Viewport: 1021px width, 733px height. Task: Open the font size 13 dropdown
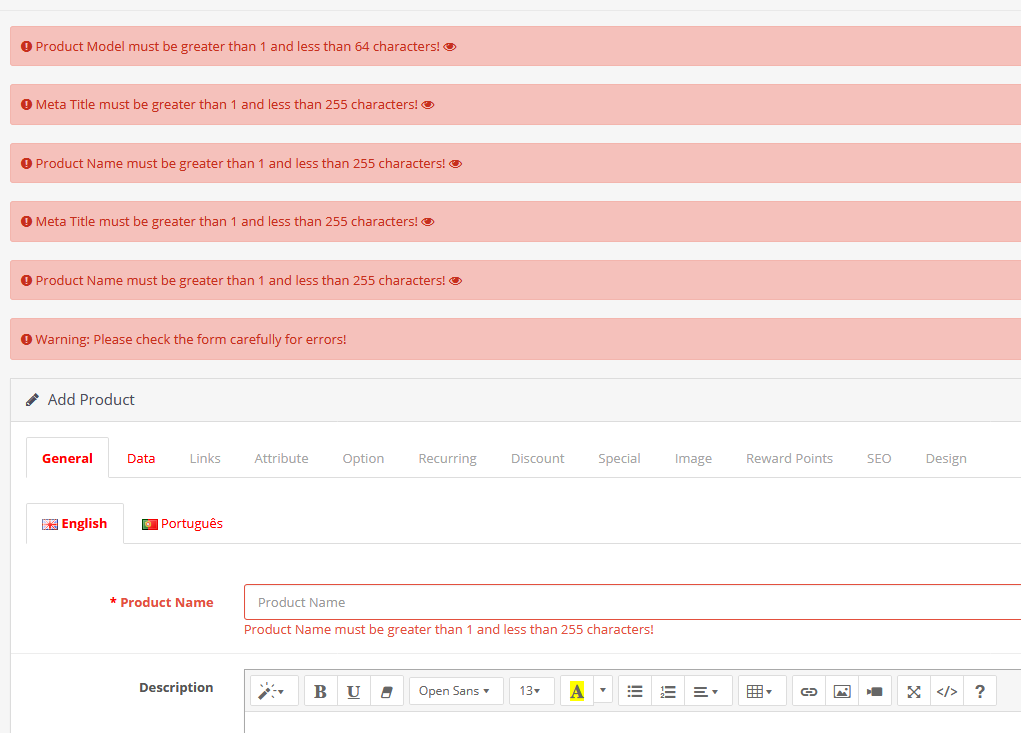(531, 691)
